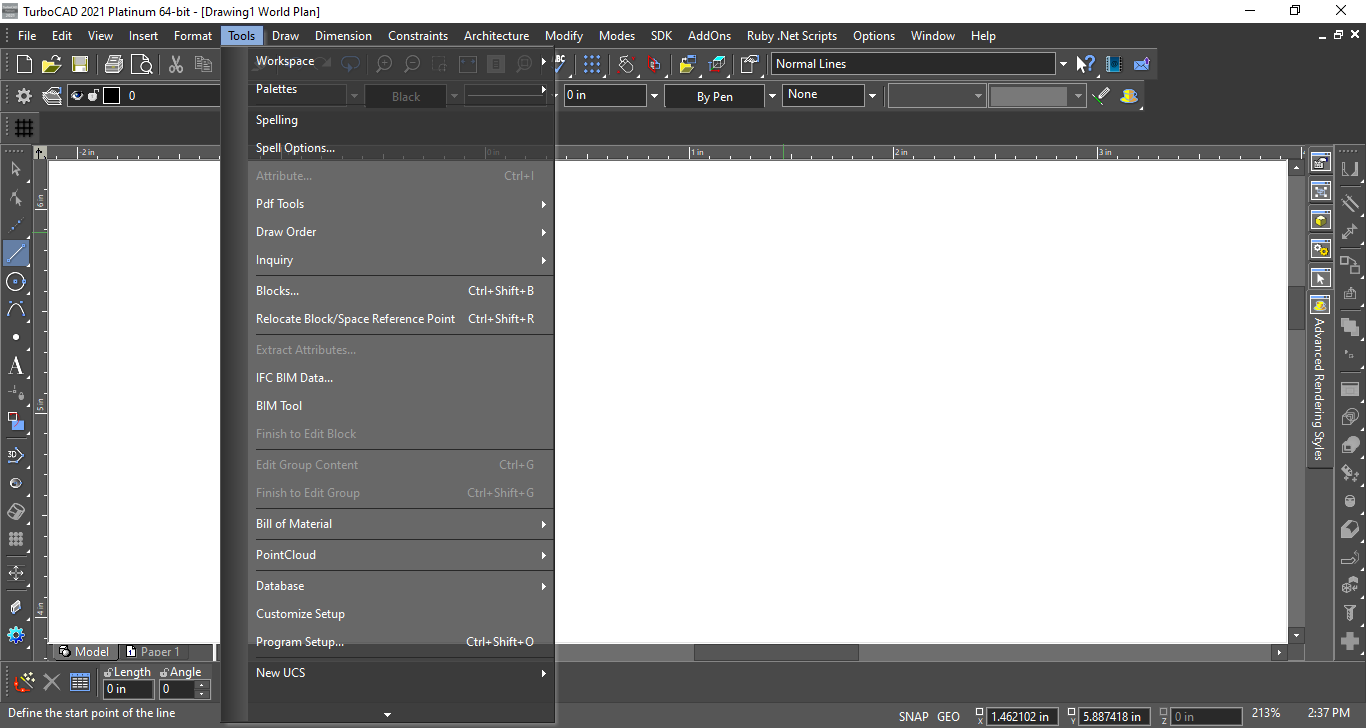Select the Line tool in the left toolbar
1366x728 pixels.
16,253
